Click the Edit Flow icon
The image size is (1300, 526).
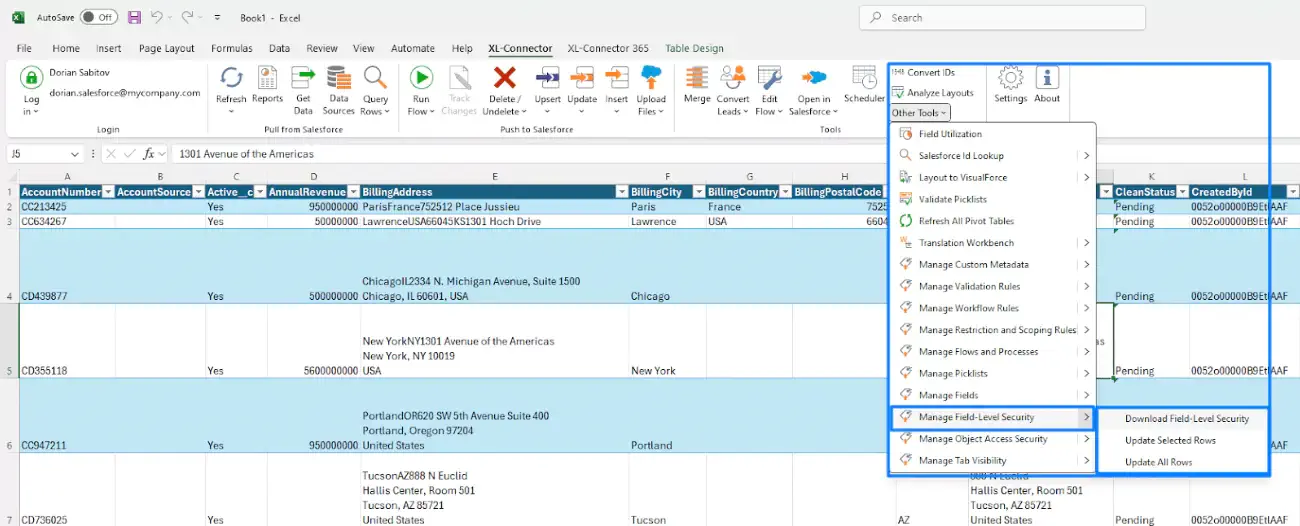pyautogui.click(x=769, y=78)
